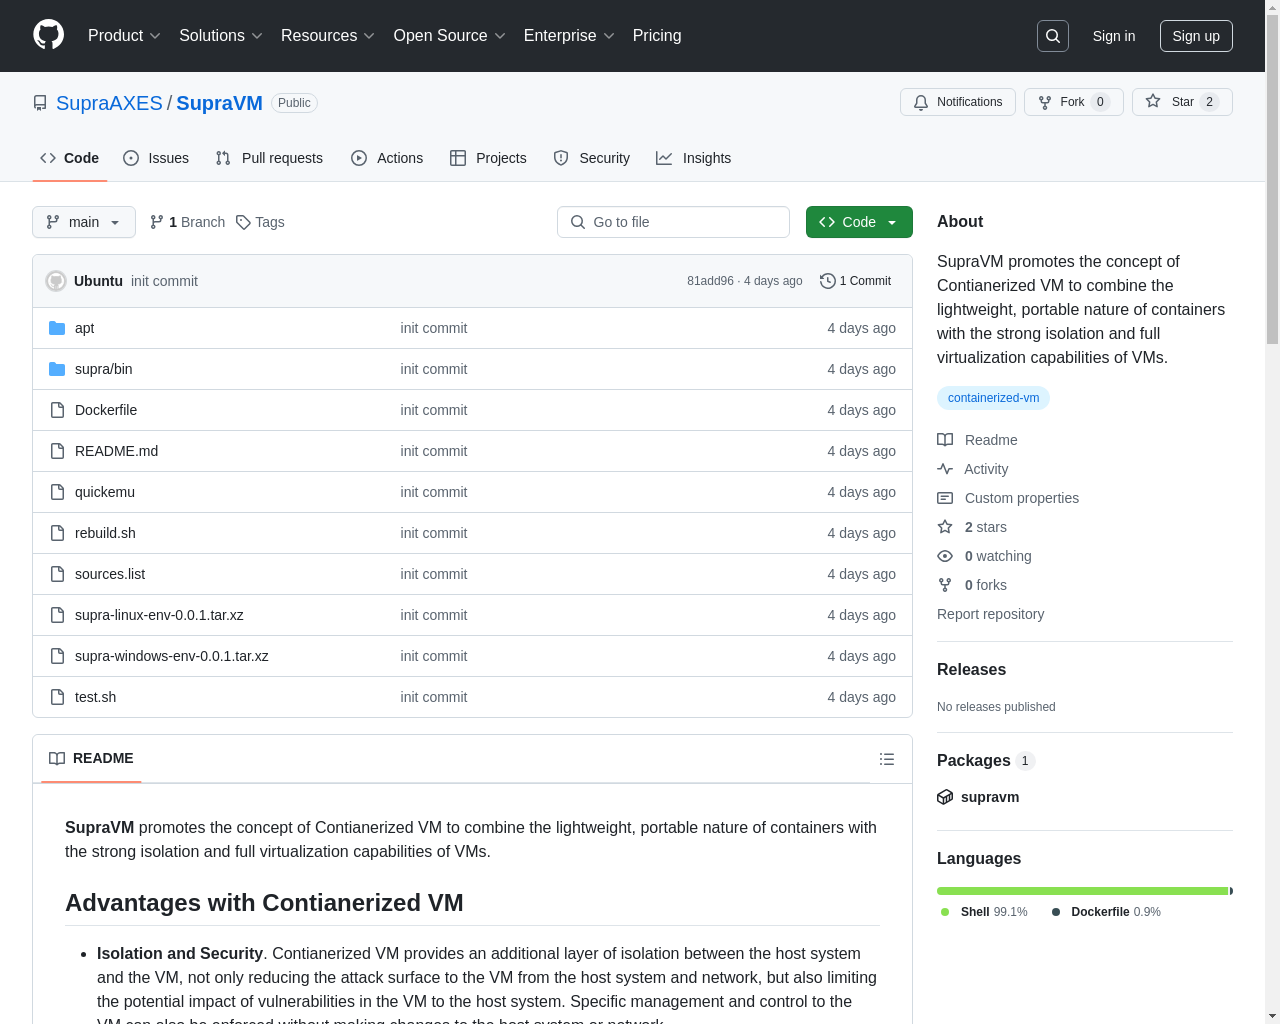Click the repository book icon beside SupraAXES

tap(40, 103)
